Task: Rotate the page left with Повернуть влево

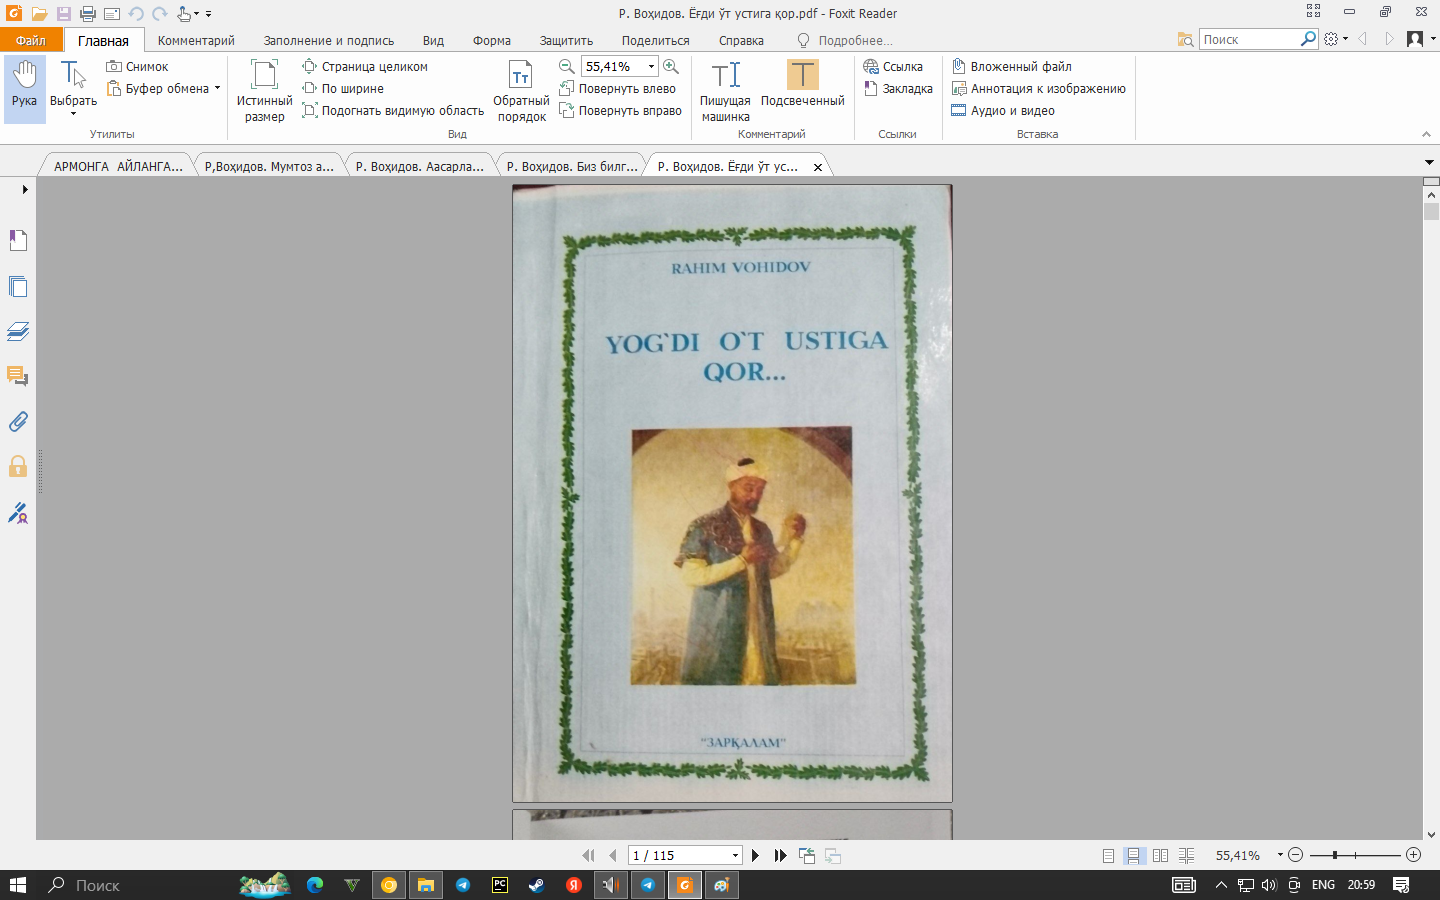Action: [x=618, y=89]
